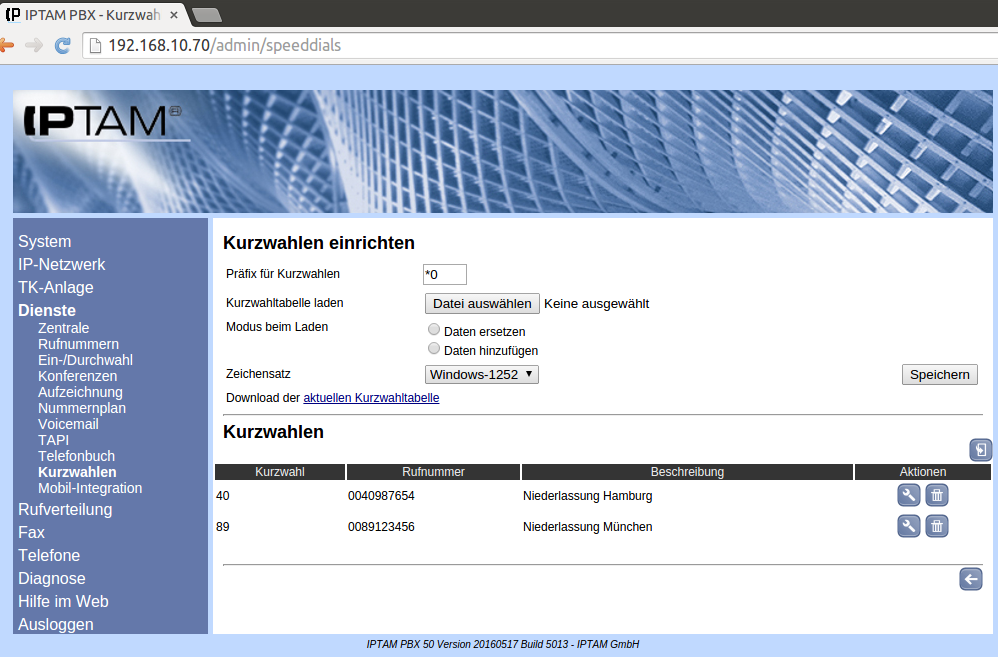Expand the TK-Anlage menu section
The image size is (998, 657).
[56, 287]
